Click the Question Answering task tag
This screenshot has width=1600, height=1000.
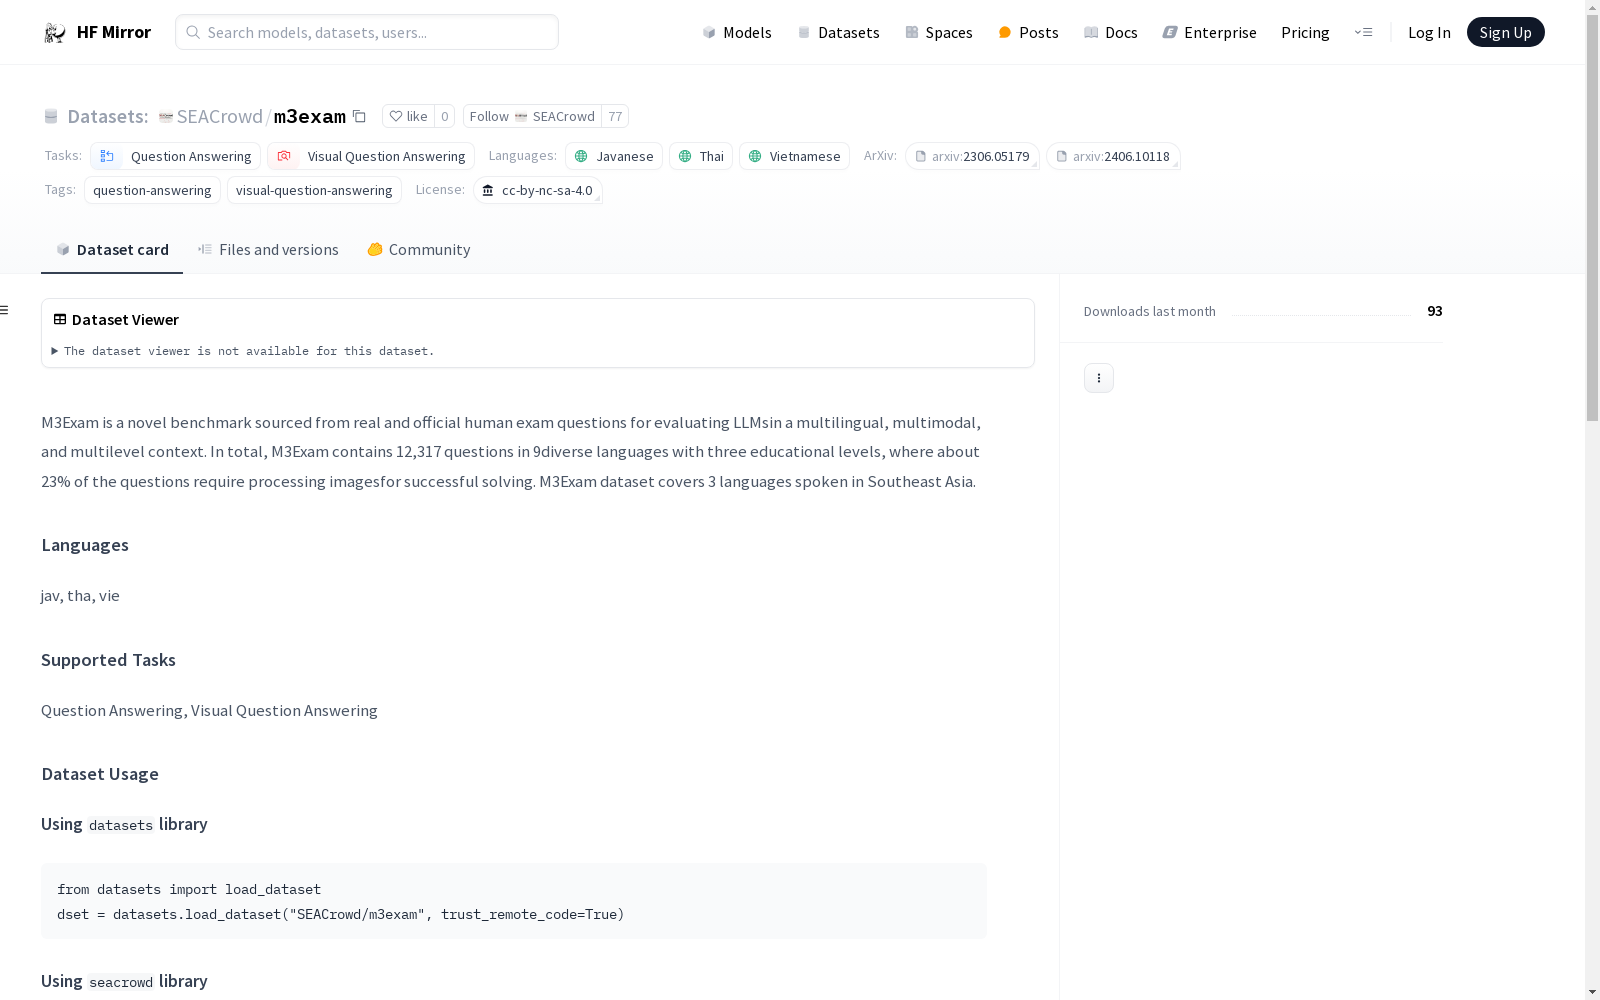(x=176, y=156)
